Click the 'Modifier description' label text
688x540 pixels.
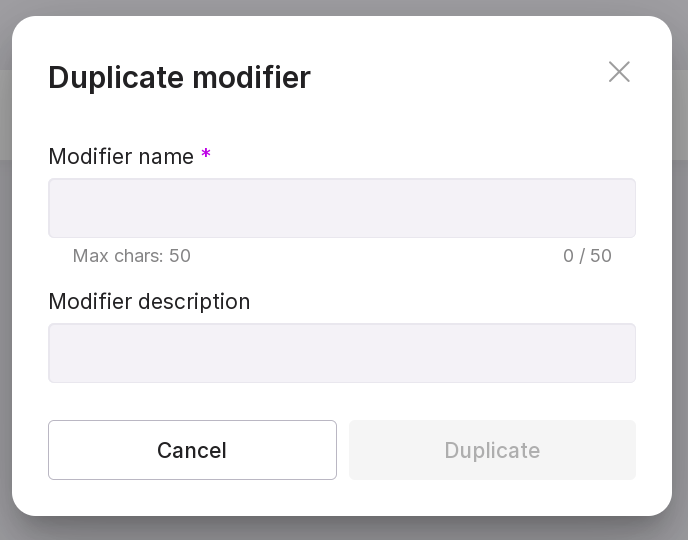[149, 301]
